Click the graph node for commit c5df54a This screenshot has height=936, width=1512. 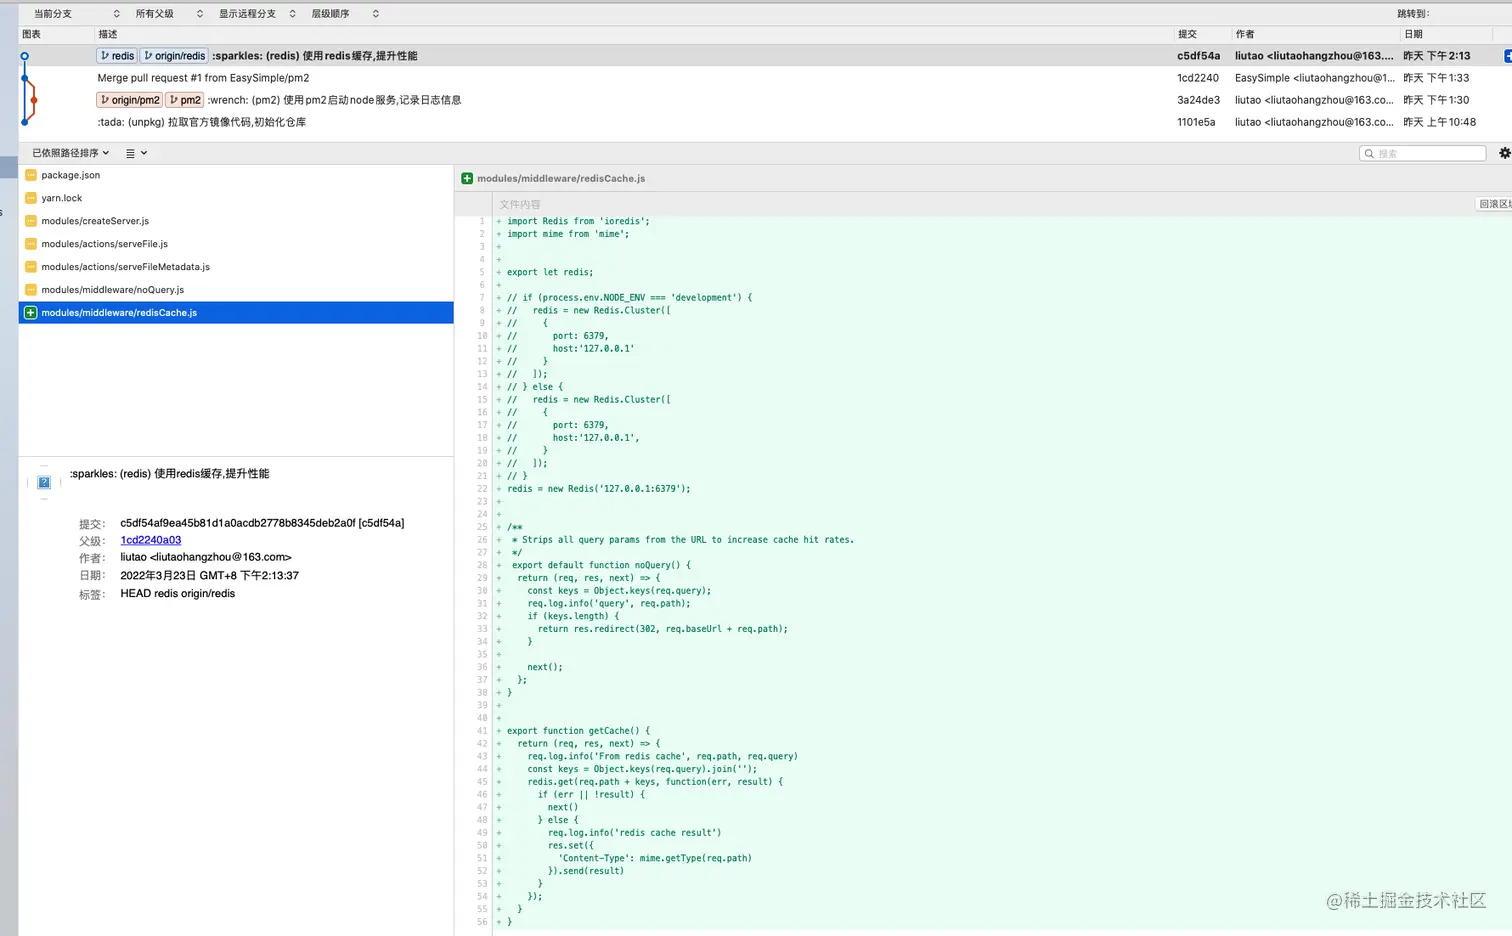coord(25,56)
